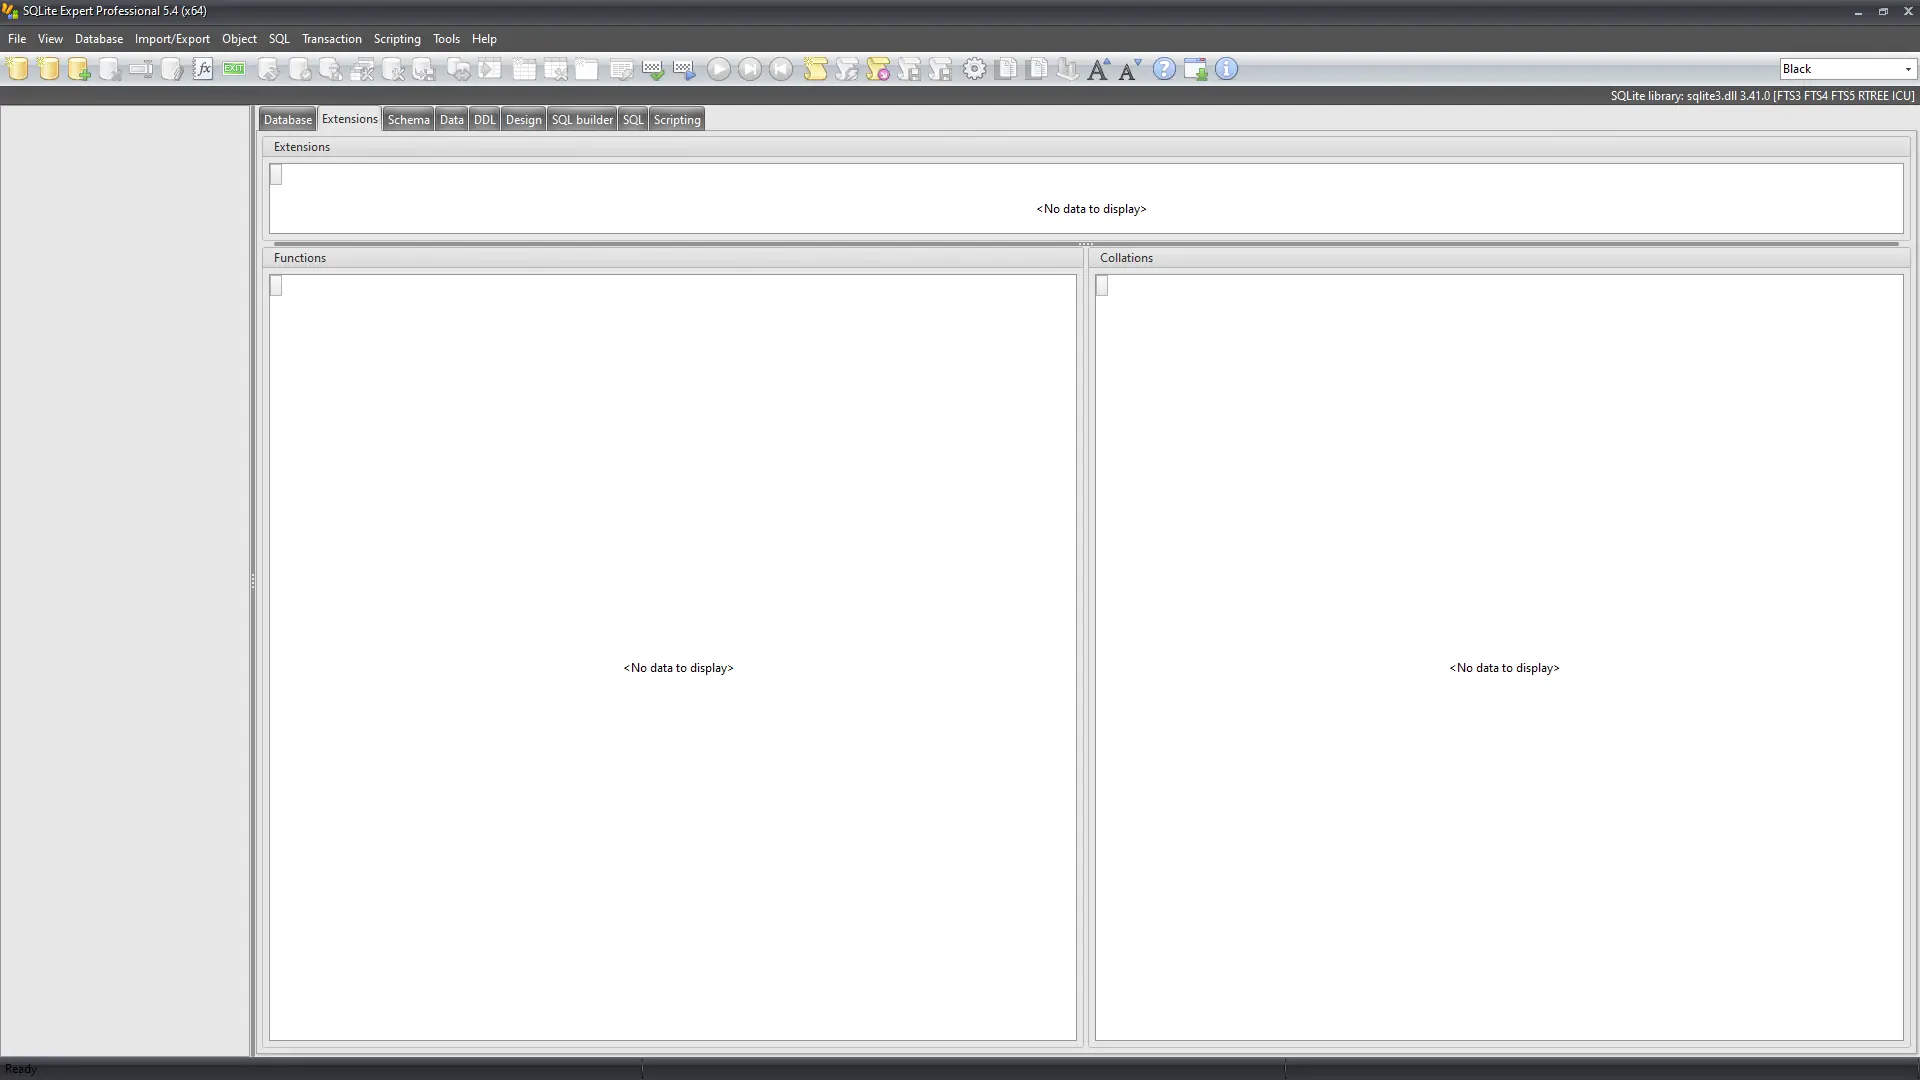Viewport: 1920px width, 1080px height.
Task: Click the first new database cylinder icon
Action: point(17,69)
